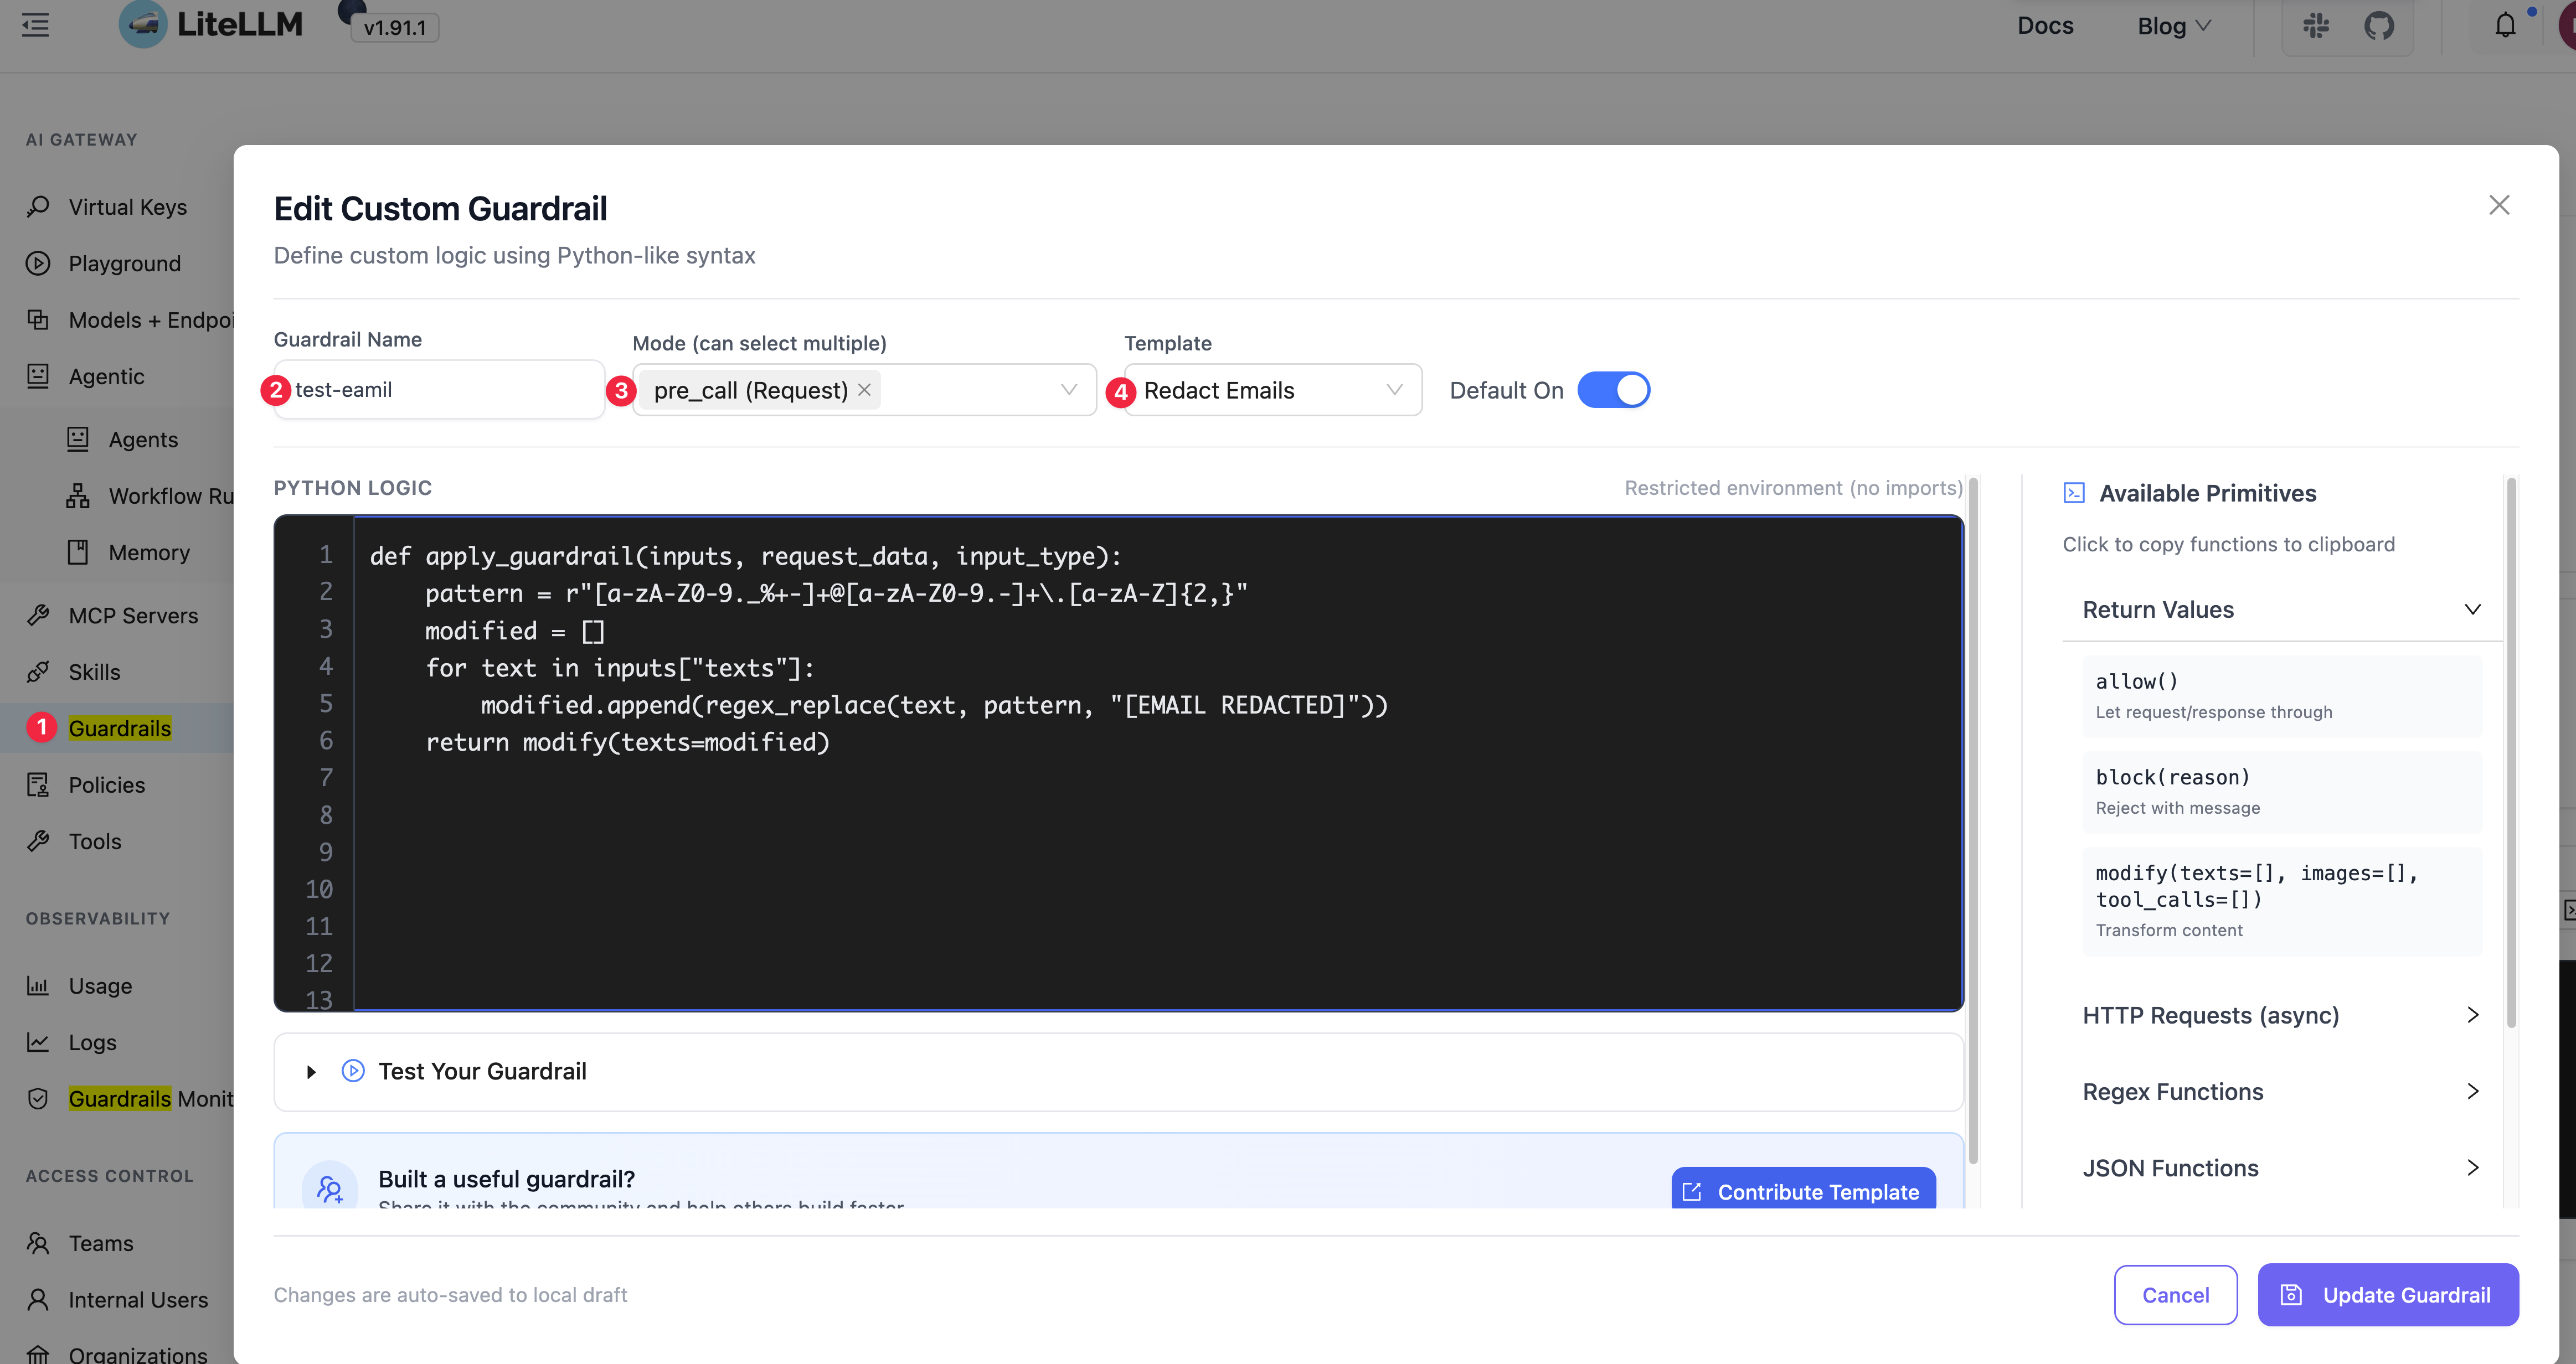Click the LiteLLM logo
This screenshot has width=2576, height=1364.
pos(211,24)
